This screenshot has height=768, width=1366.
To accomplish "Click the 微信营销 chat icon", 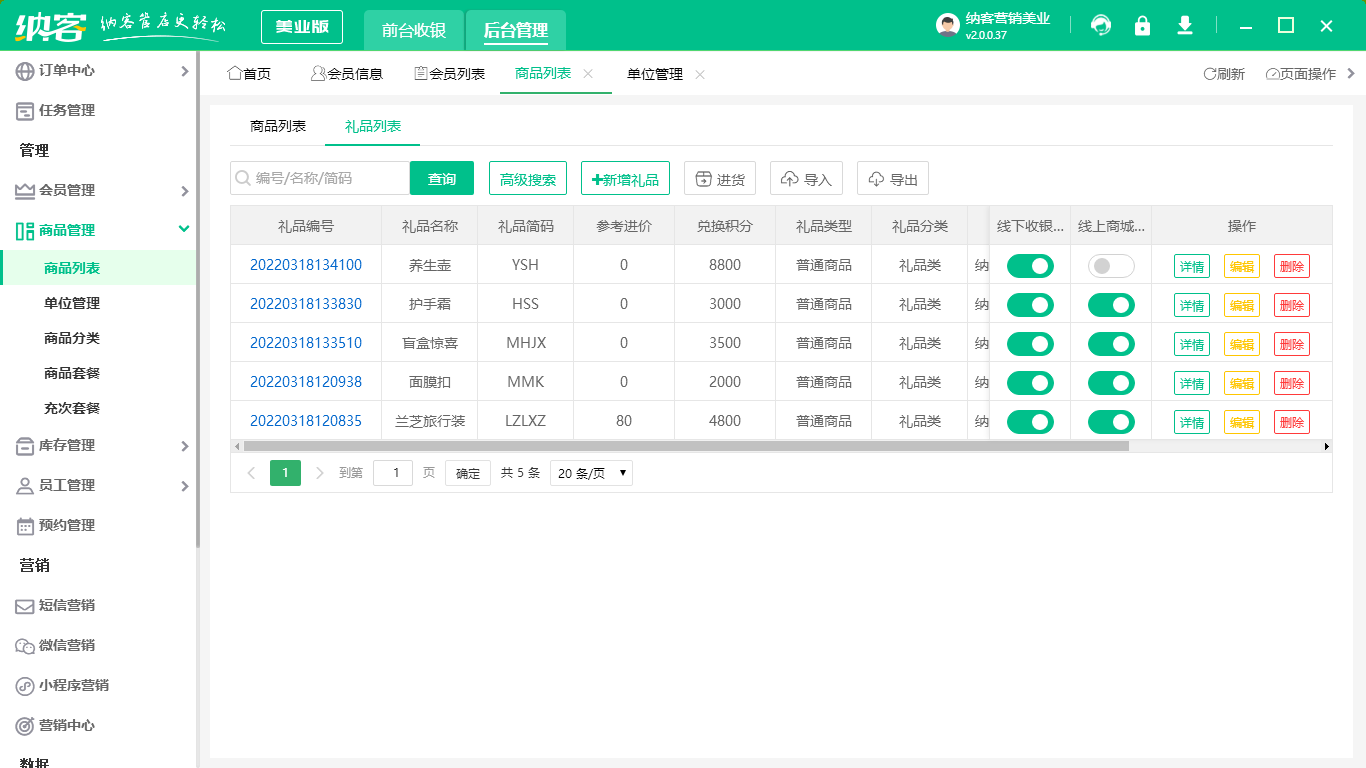I will [25, 646].
